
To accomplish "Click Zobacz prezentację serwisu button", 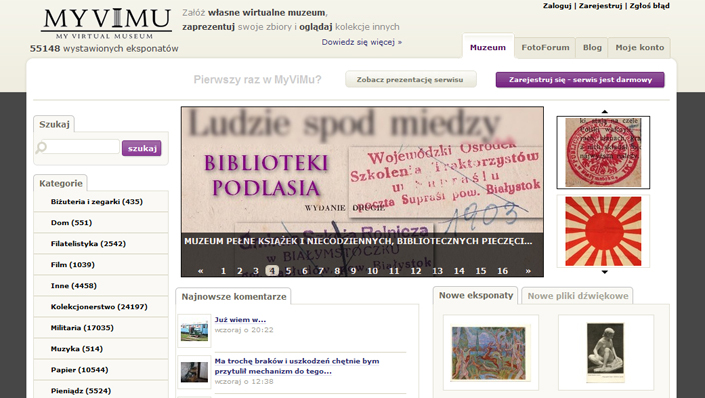I will (x=410, y=80).
